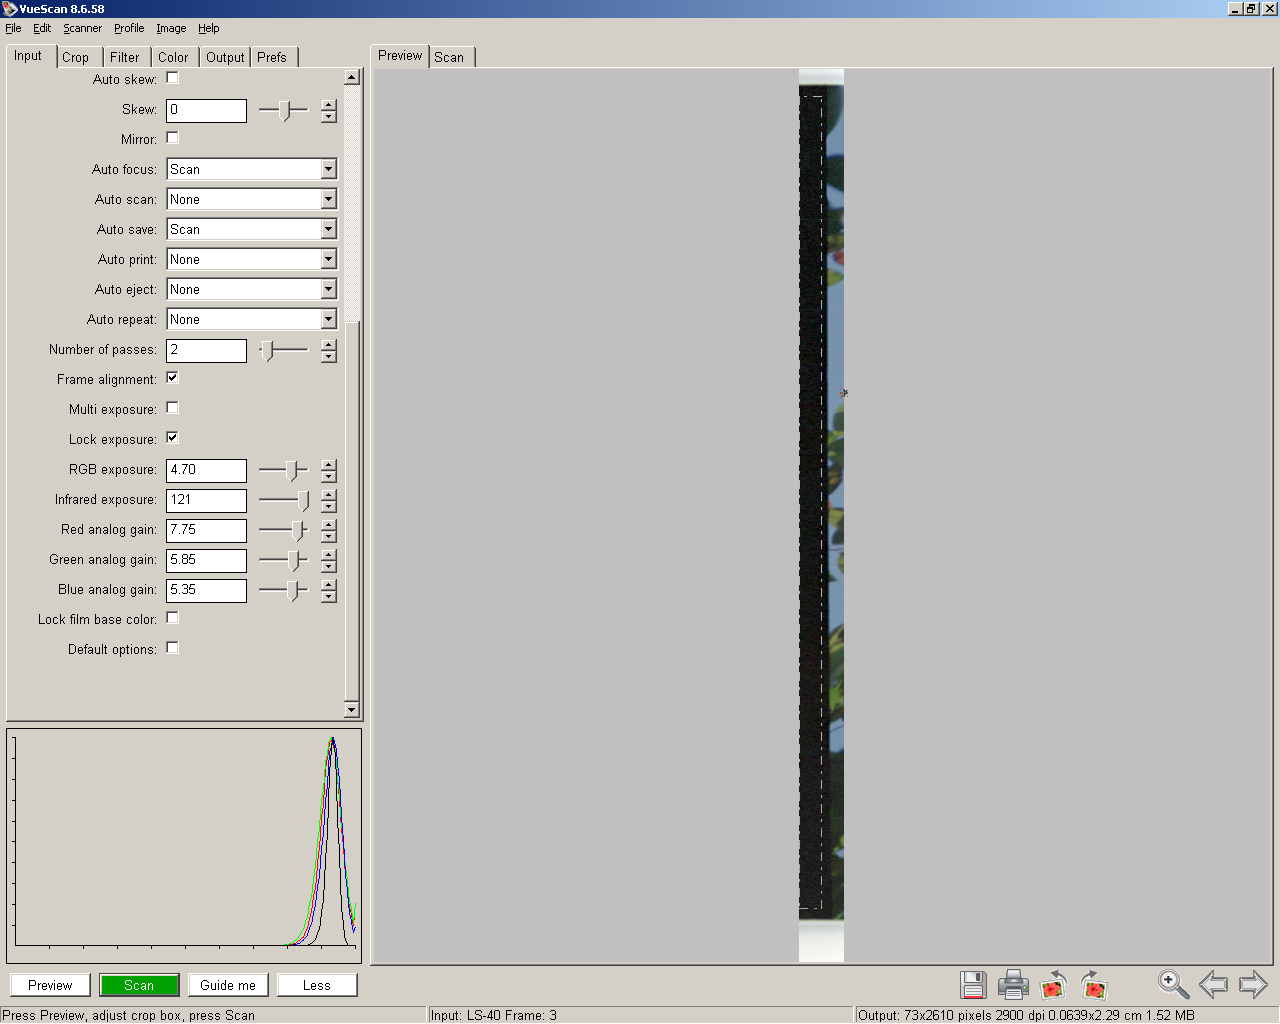
Task: Click the Skew slider
Action: pos(284,110)
